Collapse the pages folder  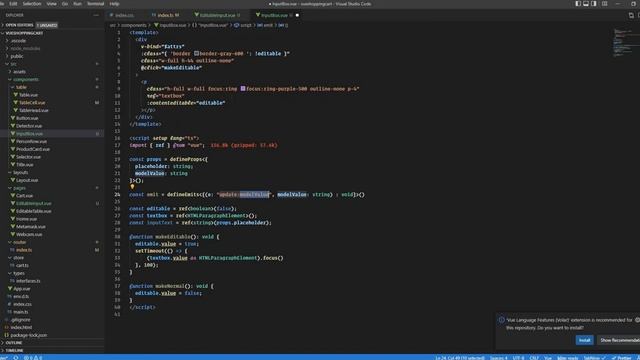(19, 188)
